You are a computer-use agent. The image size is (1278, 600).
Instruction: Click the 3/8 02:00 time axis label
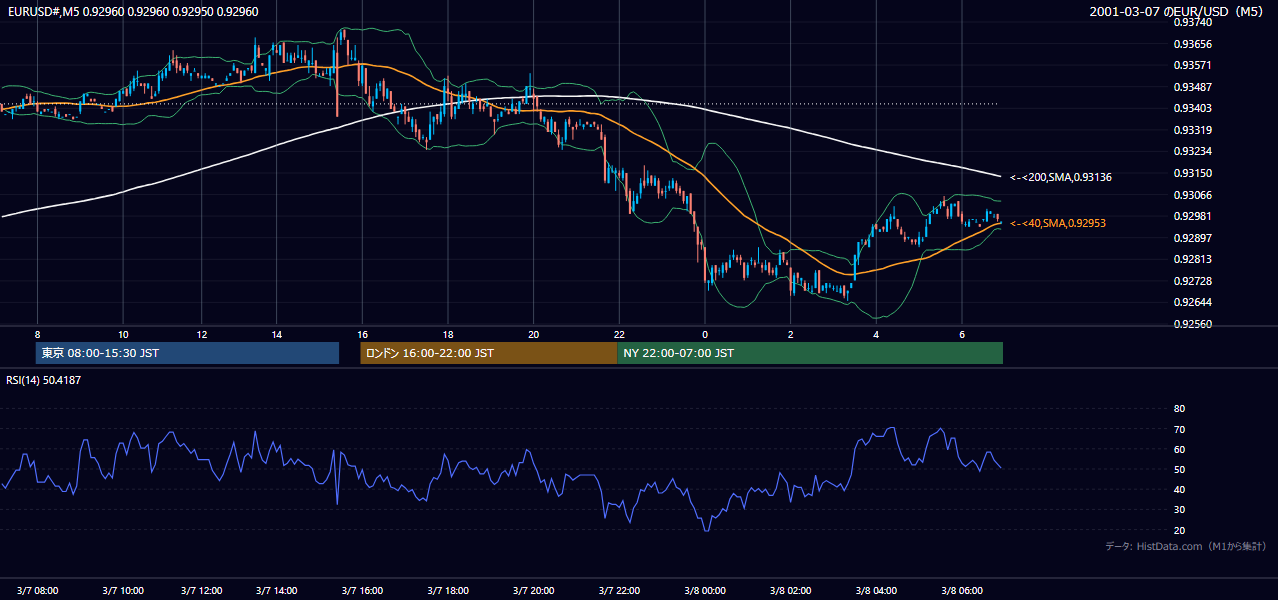click(790, 591)
